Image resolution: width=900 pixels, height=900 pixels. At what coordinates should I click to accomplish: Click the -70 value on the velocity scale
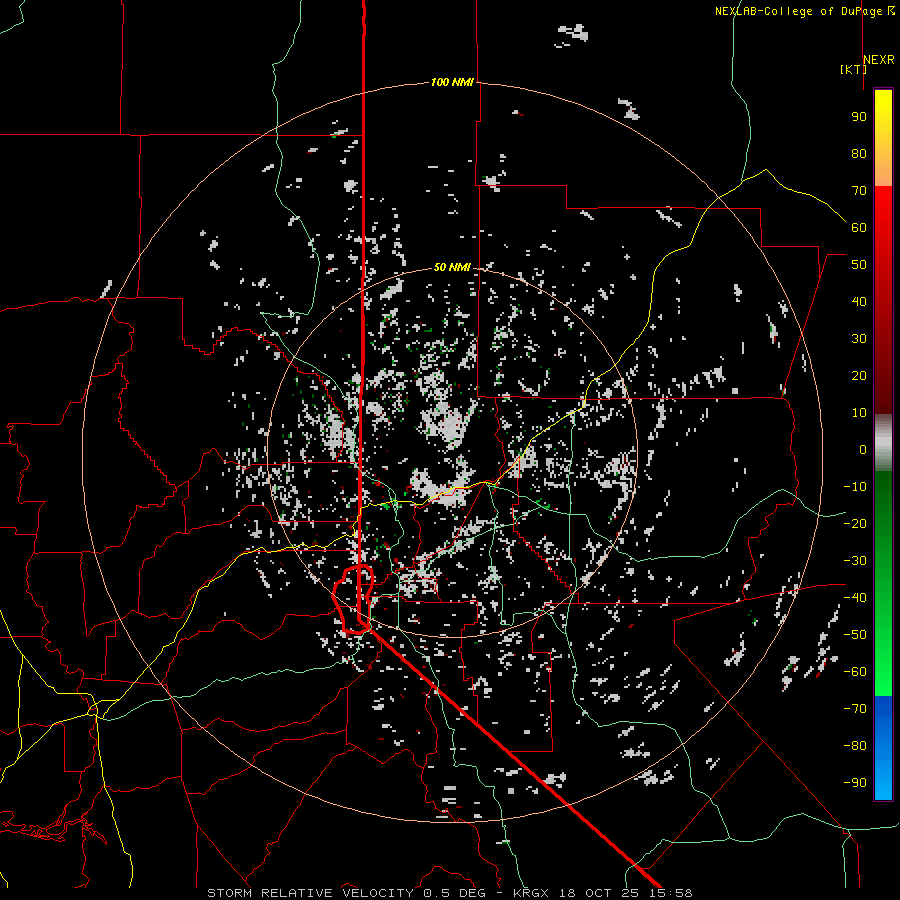[855, 709]
